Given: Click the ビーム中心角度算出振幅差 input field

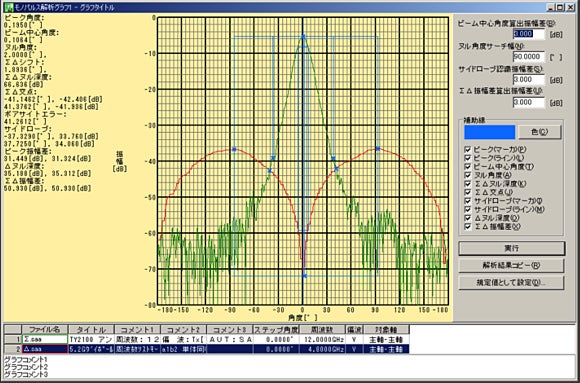Looking at the screenshot, I should click(529, 34).
